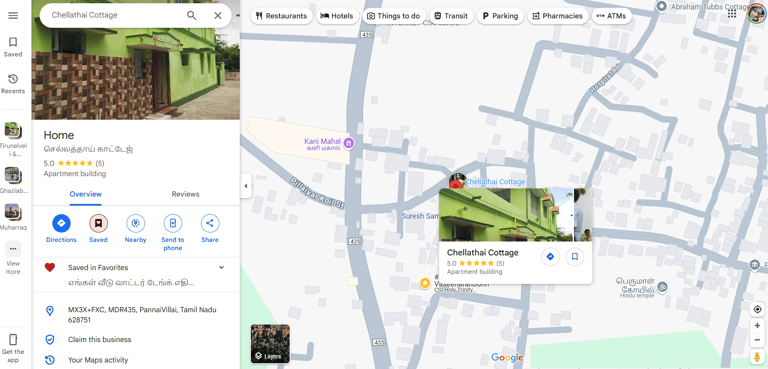The image size is (768, 369).
Task: Filter by Restaurants chip
Action: [x=281, y=16]
